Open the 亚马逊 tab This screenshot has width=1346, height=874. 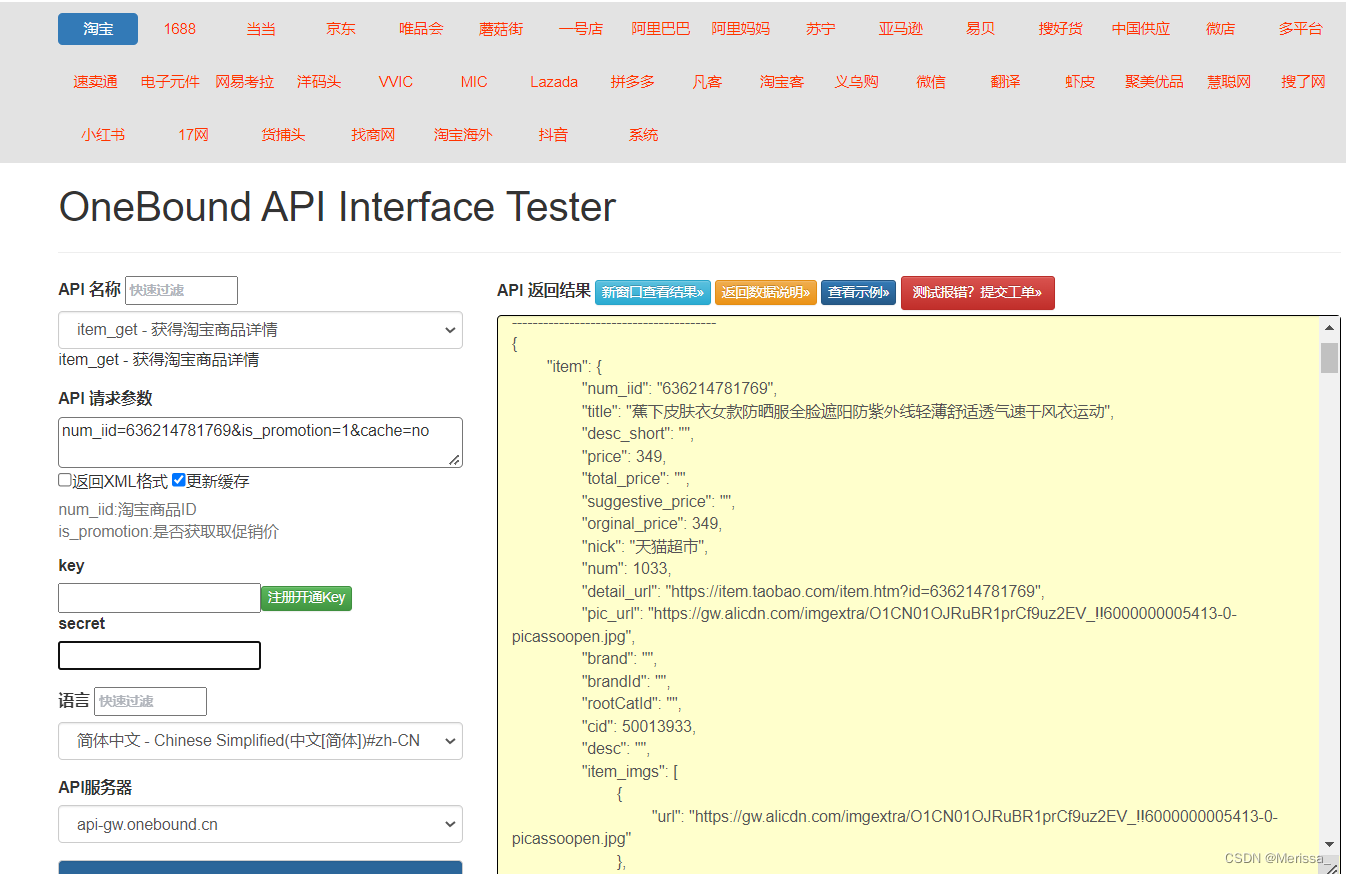(x=900, y=29)
